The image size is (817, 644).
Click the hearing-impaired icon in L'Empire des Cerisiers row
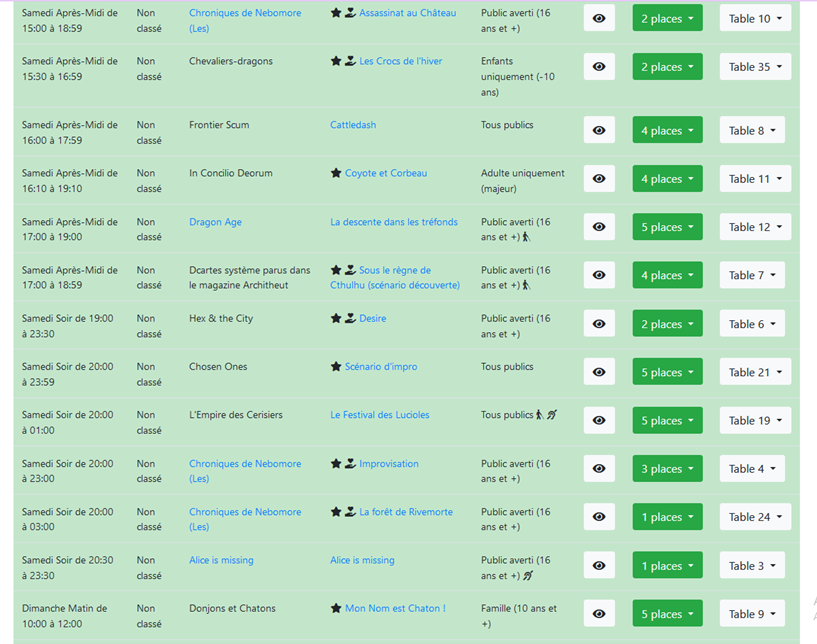552,415
